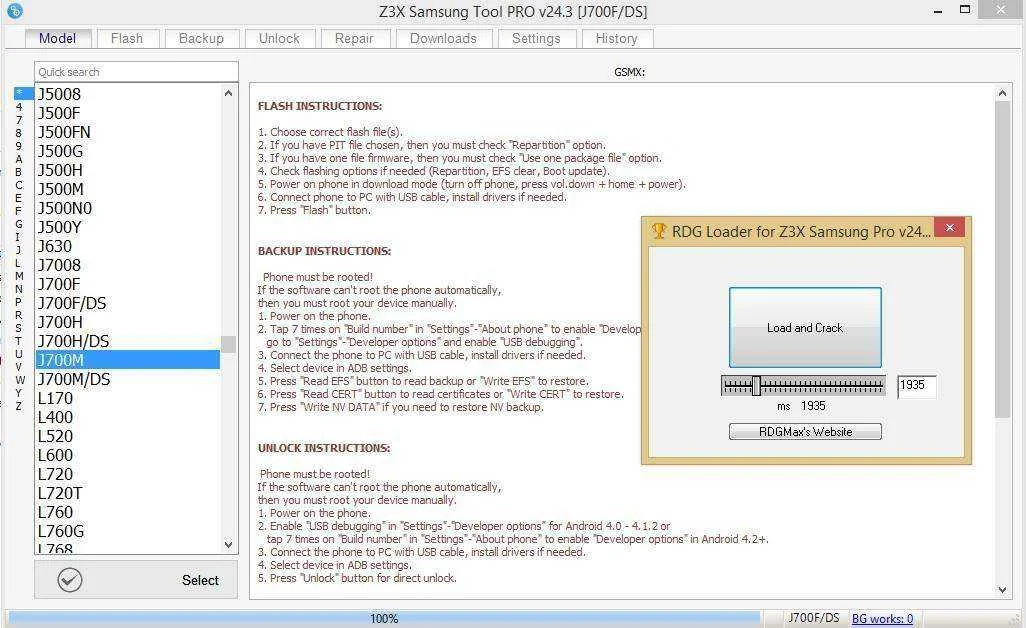The image size is (1026, 628).
Task: Close the RDG Loader dialog
Action: [950, 228]
